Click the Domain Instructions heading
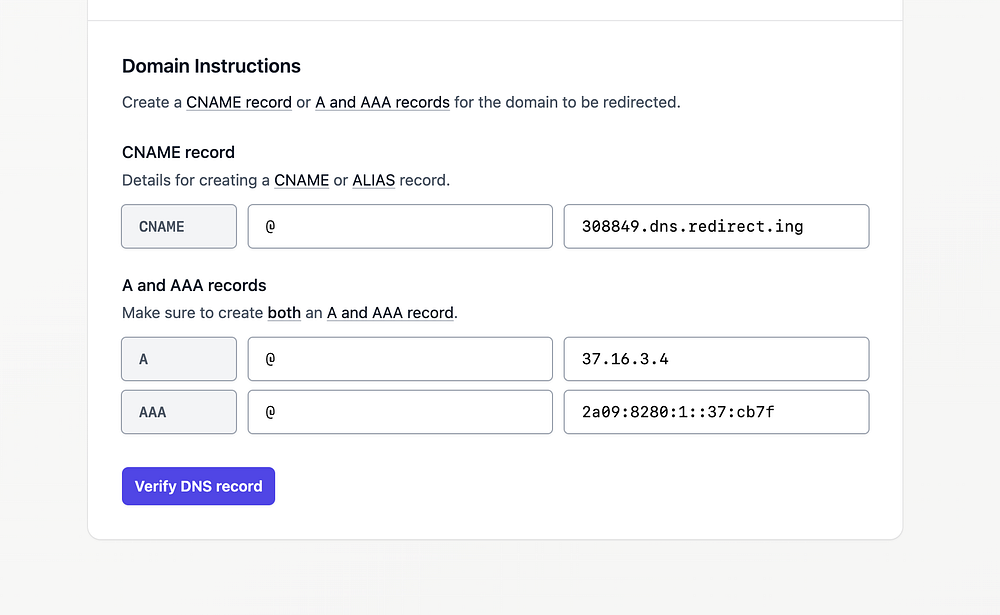This screenshot has width=1000, height=615. (x=211, y=66)
